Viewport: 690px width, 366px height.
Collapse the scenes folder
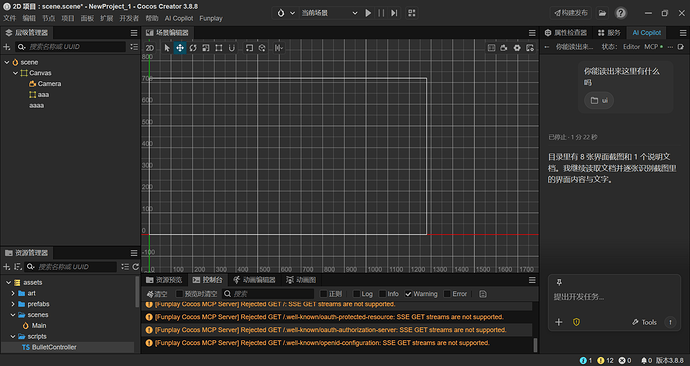(x=13, y=315)
